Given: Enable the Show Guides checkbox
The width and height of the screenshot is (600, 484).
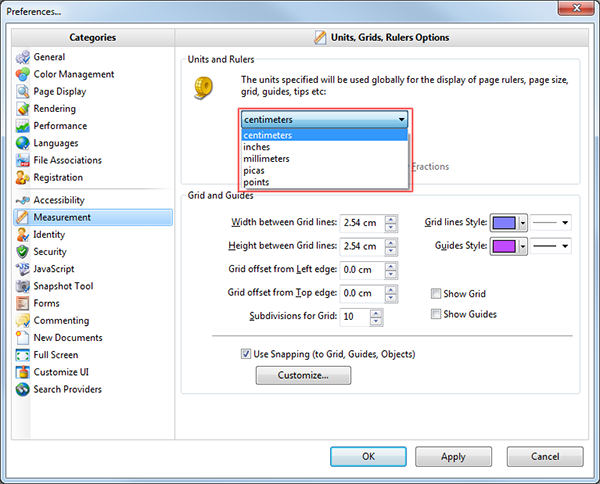Looking at the screenshot, I should (436, 314).
